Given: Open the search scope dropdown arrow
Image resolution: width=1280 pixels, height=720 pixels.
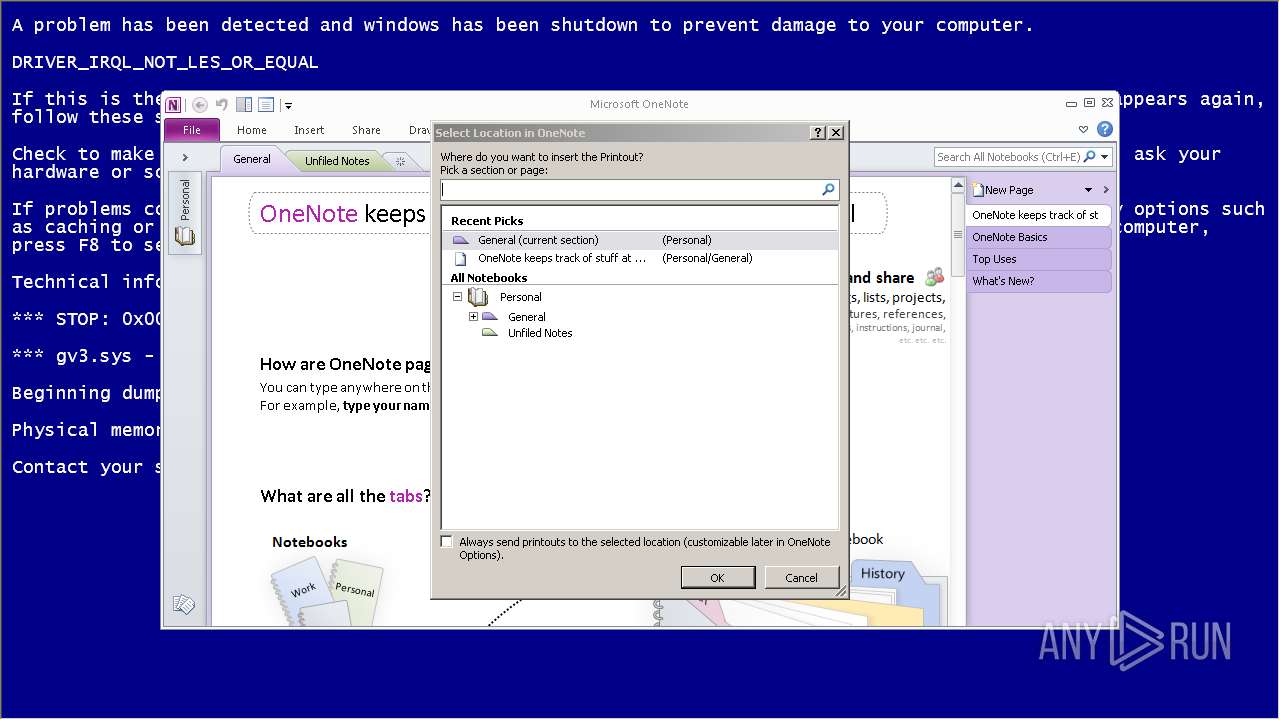Looking at the screenshot, I should pyautogui.click(x=1105, y=157).
